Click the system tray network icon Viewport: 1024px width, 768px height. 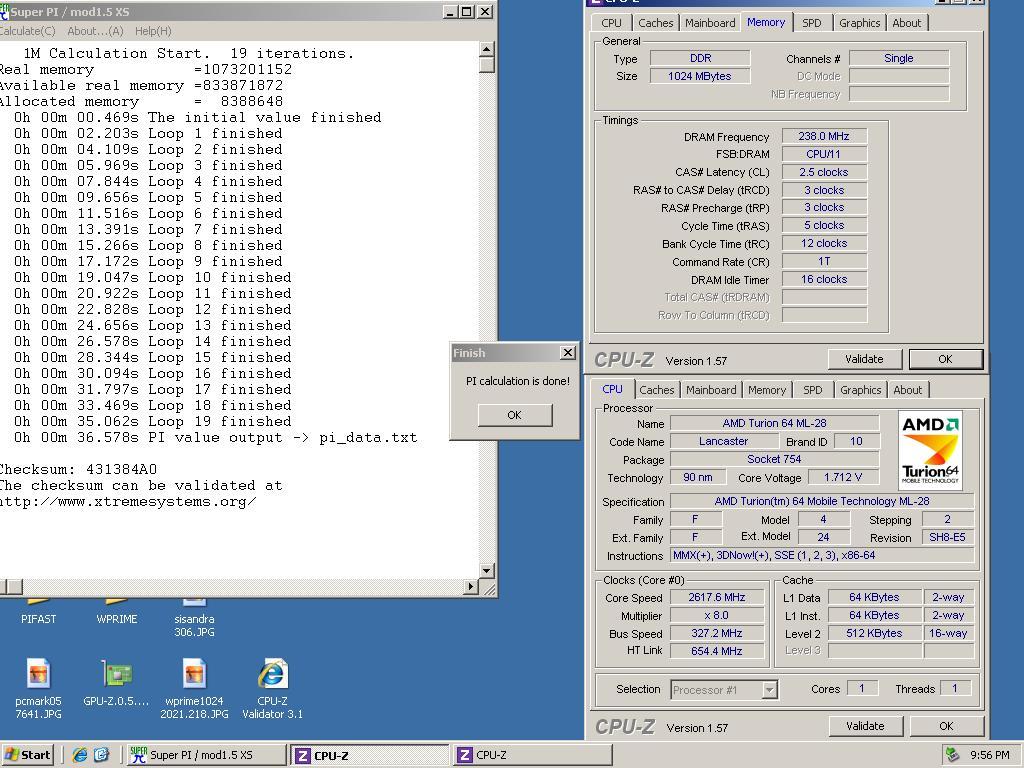coord(953,755)
